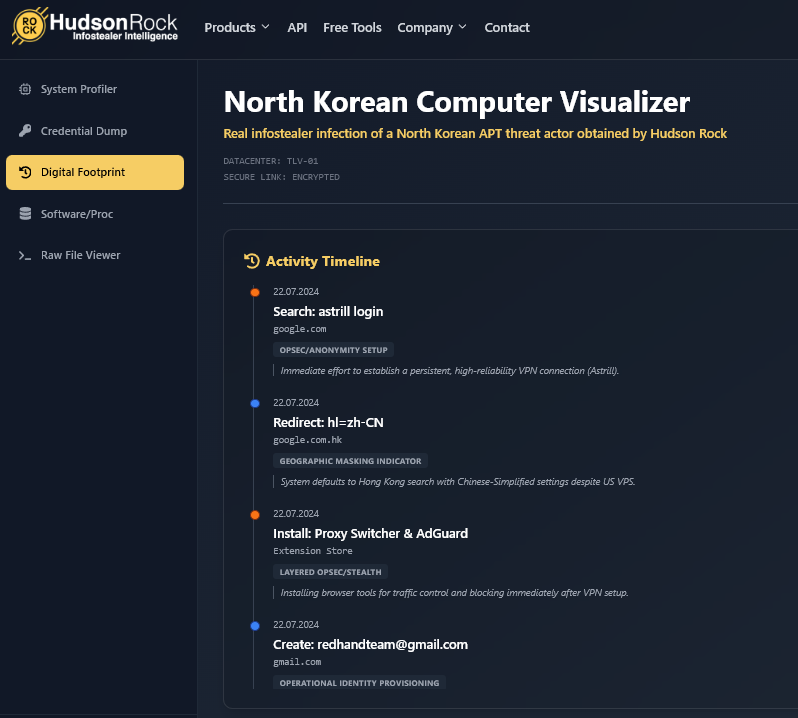798x718 pixels.
Task: Select the Digital Footprint tab
Action: click(x=95, y=173)
